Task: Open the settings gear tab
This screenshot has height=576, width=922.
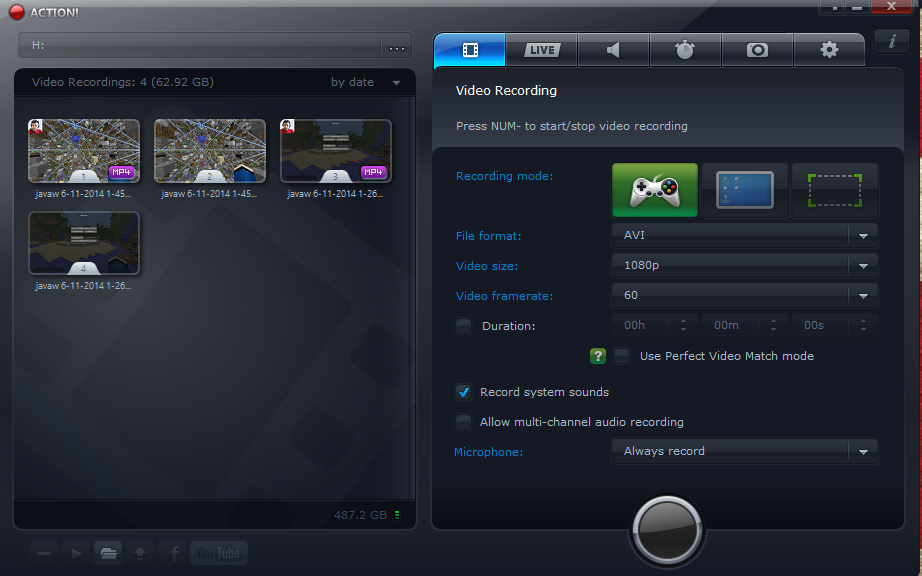Action: coord(829,50)
